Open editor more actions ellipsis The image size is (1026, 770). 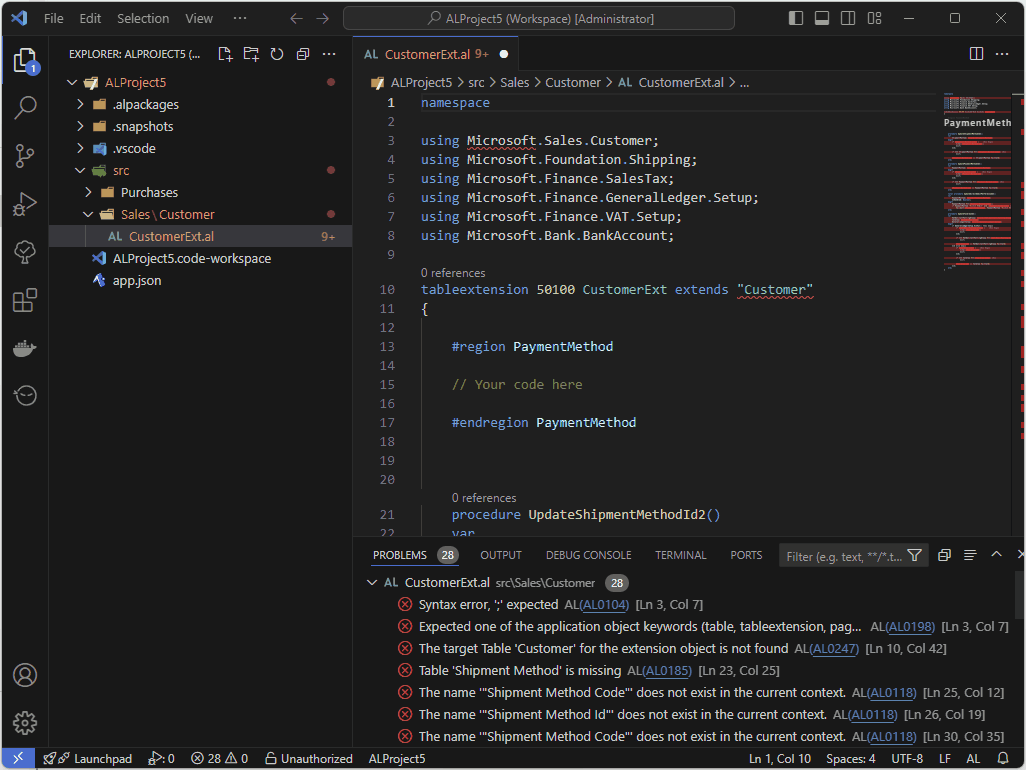point(1002,54)
